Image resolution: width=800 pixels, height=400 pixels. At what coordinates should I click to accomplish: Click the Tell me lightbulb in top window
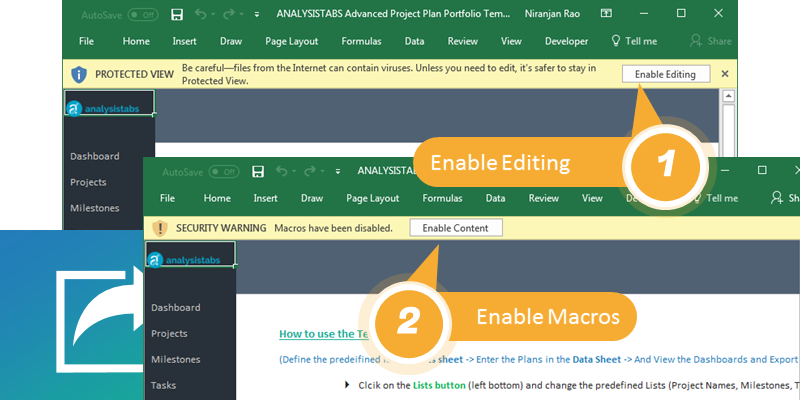(x=616, y=41)
